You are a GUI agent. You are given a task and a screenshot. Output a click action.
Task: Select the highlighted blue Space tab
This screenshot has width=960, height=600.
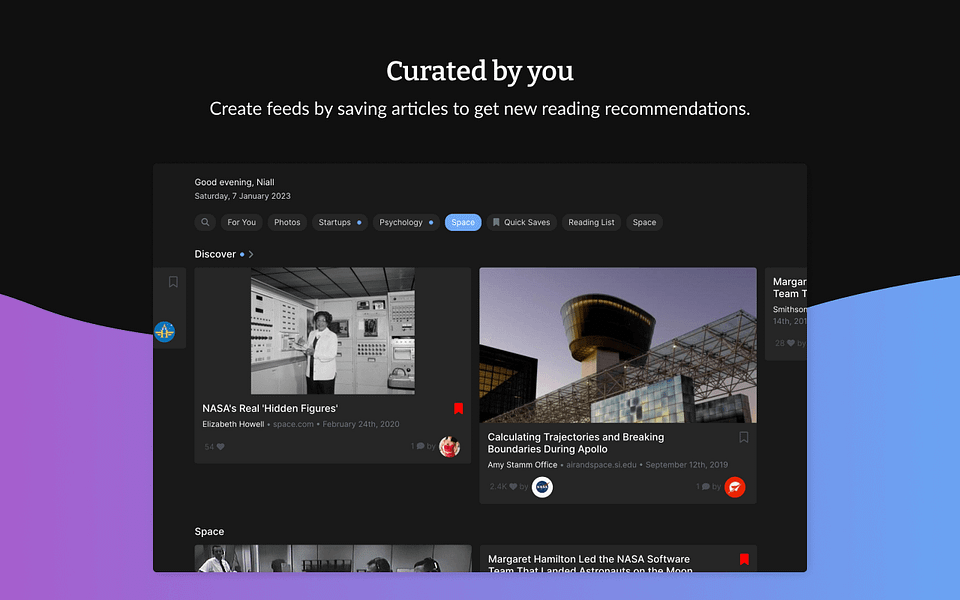[x=463, y=222]
